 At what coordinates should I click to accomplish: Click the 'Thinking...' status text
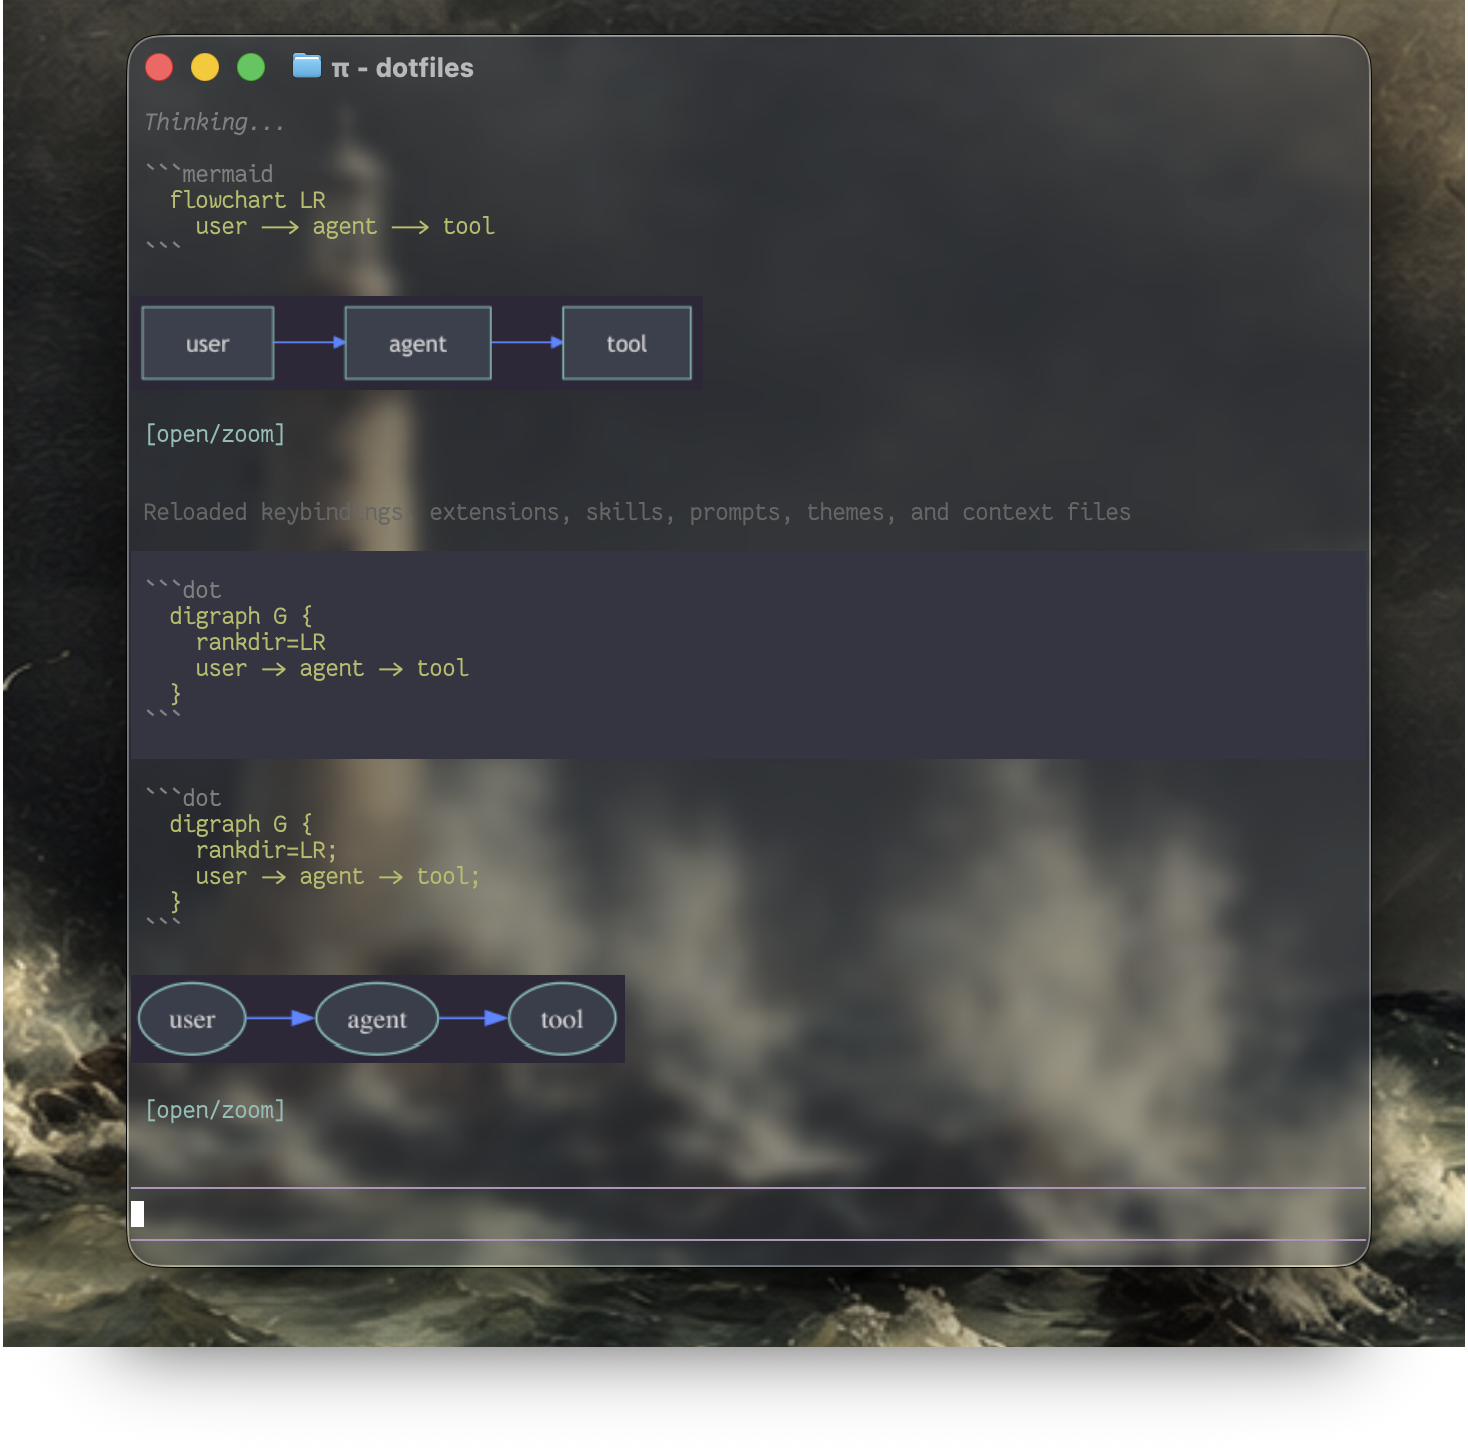pos(214,122)
